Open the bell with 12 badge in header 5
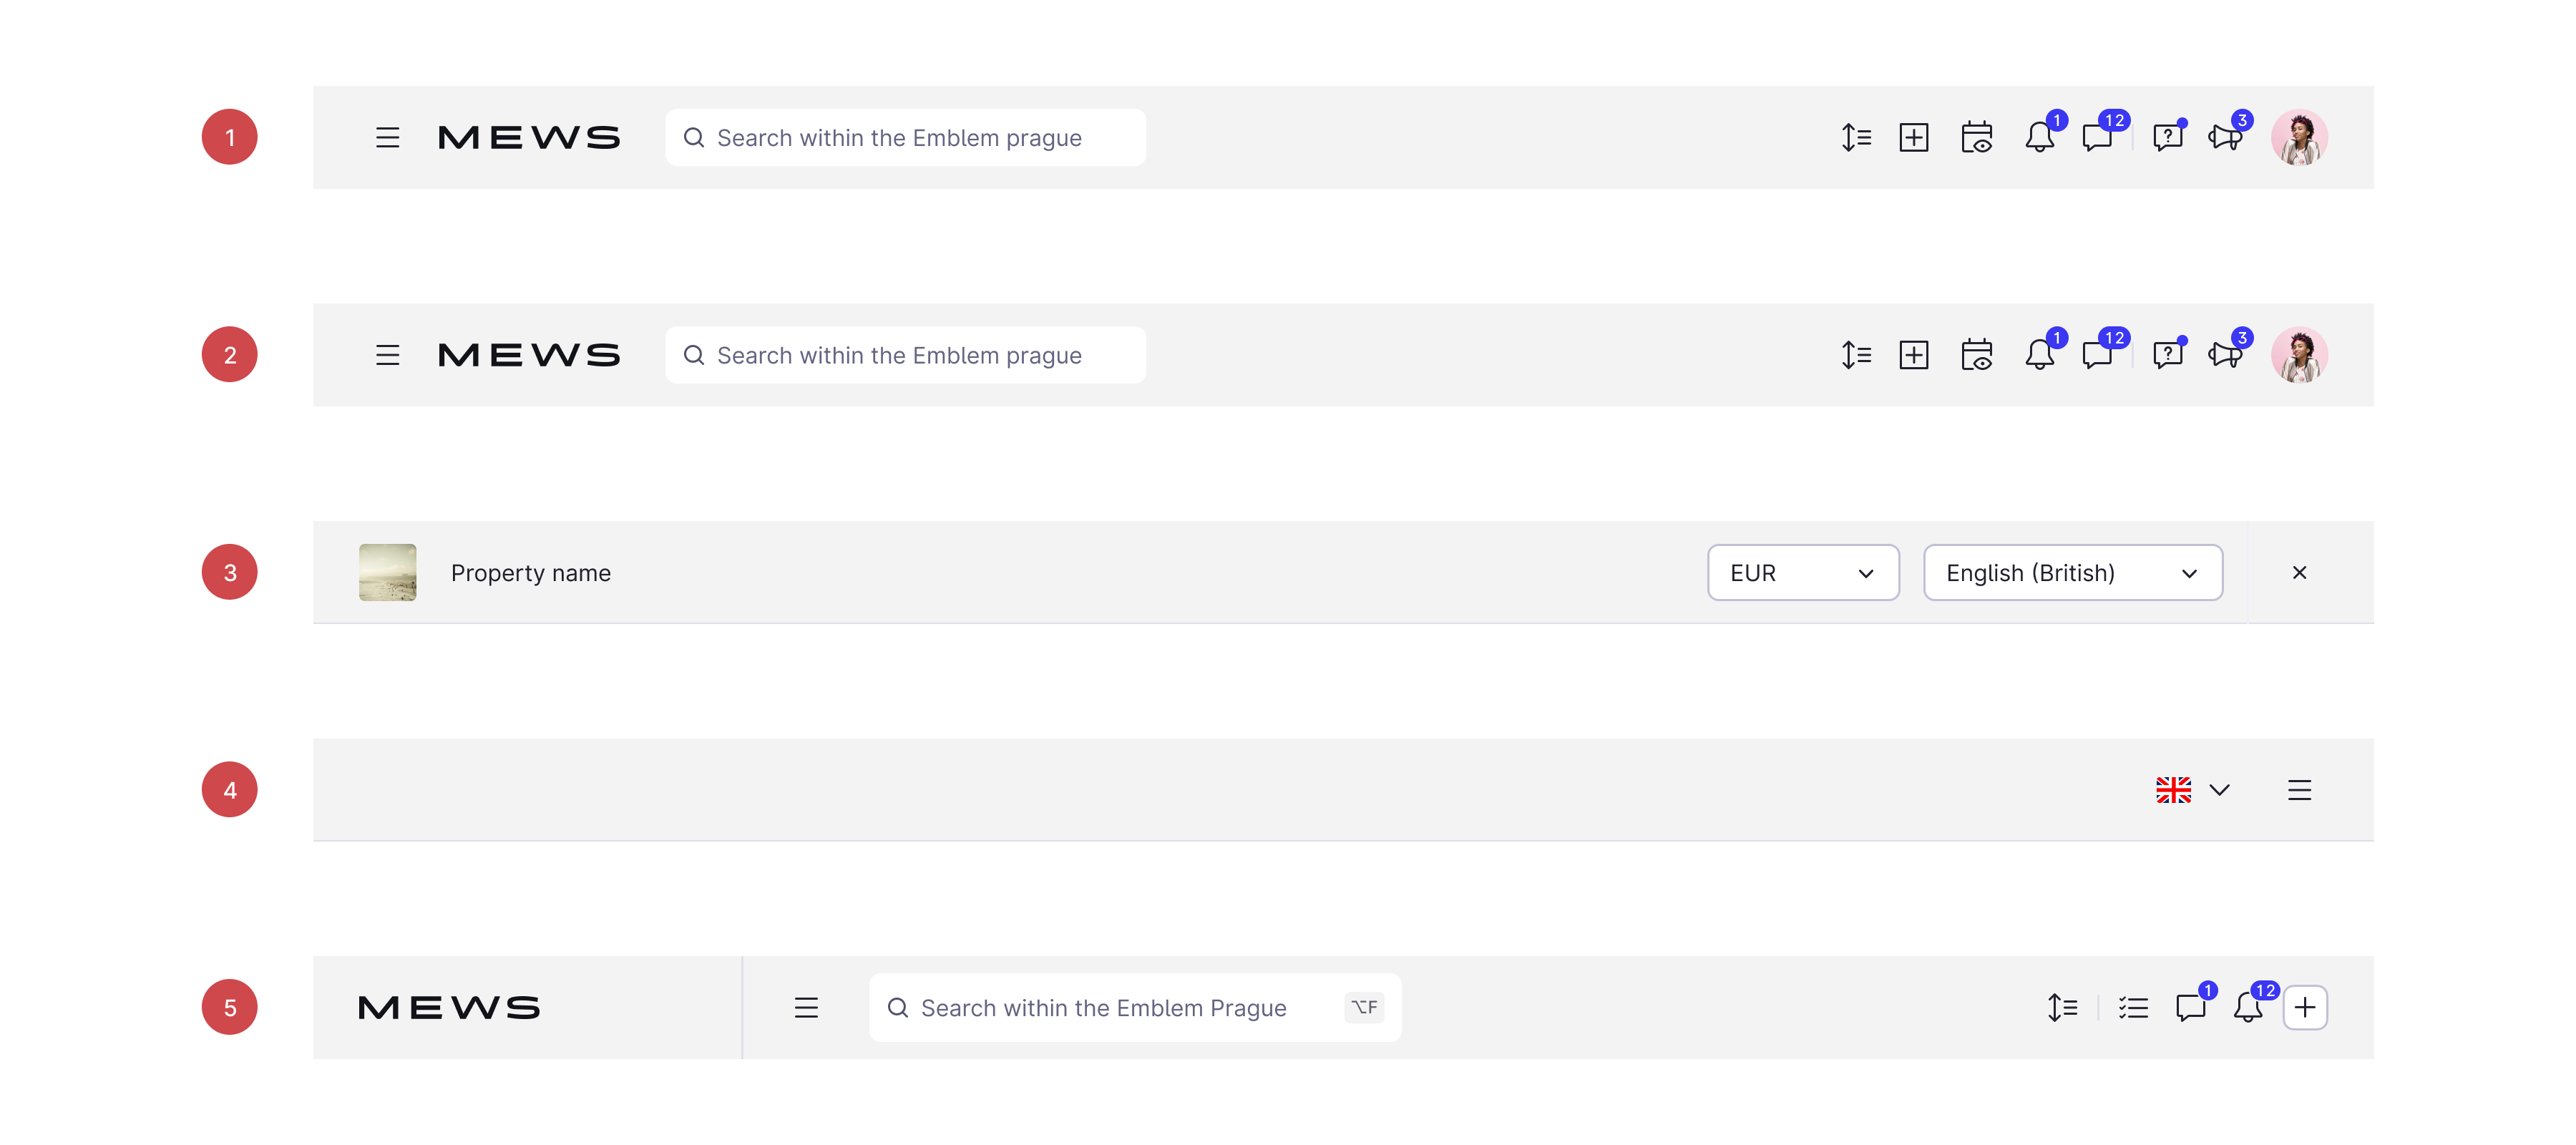 2248,1007
